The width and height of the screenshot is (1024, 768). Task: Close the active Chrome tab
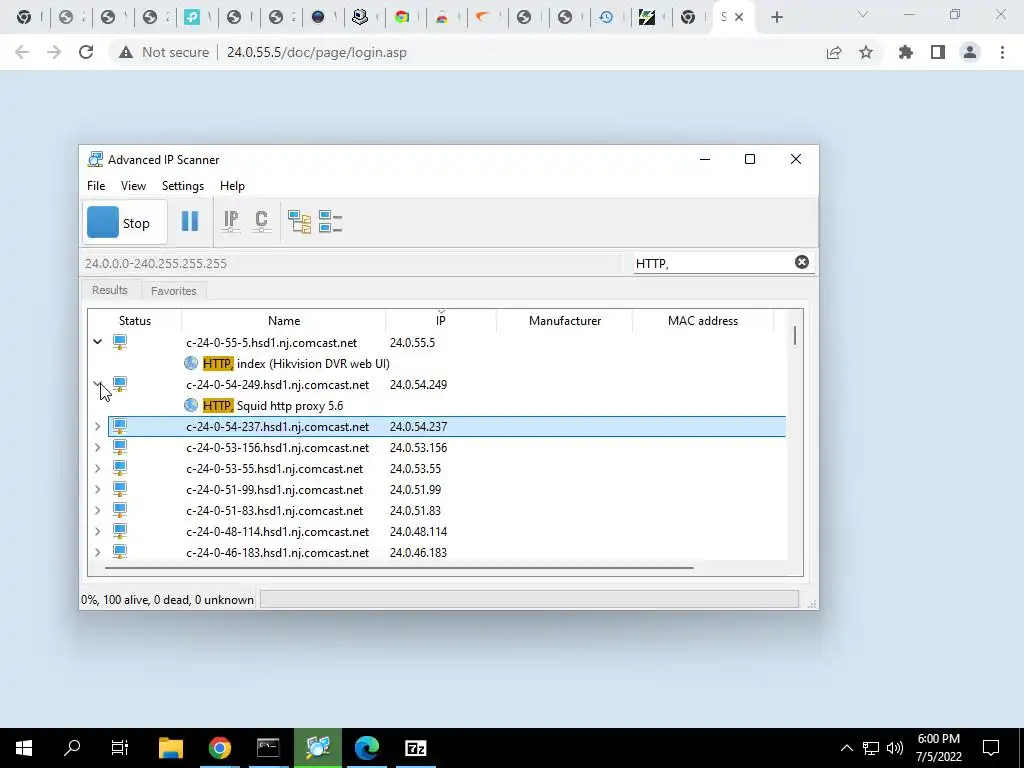[x=739, y=17]
